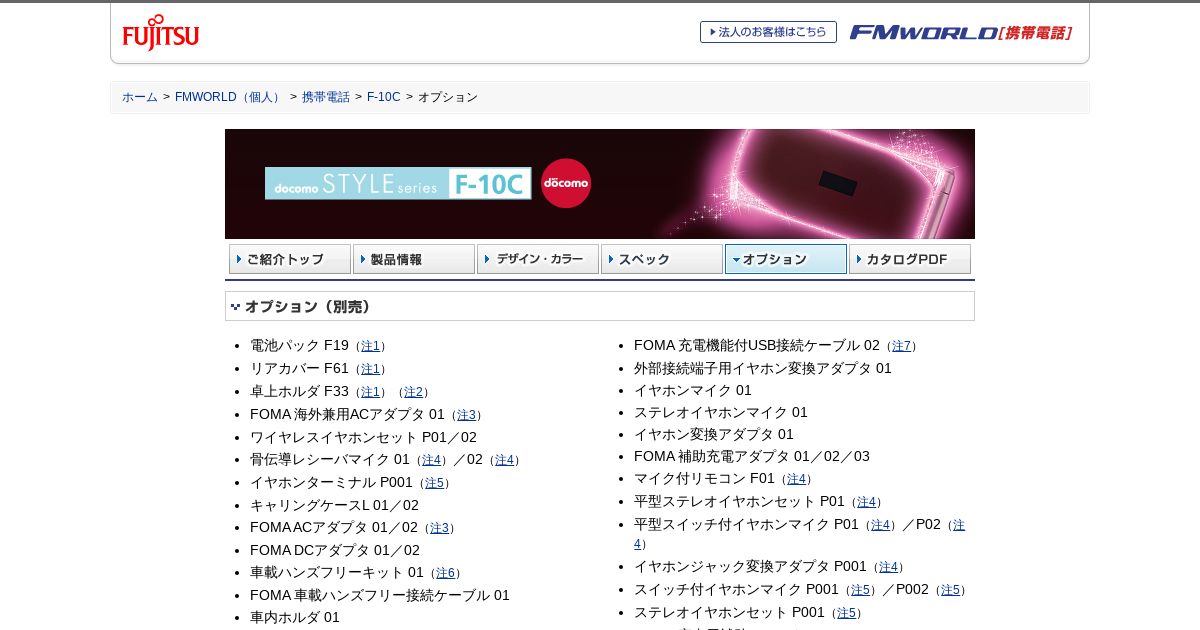Click the text FOMA DCアダプタ 01／02
Viewport: 1200px width, 630px height.
tap(335, 550)
